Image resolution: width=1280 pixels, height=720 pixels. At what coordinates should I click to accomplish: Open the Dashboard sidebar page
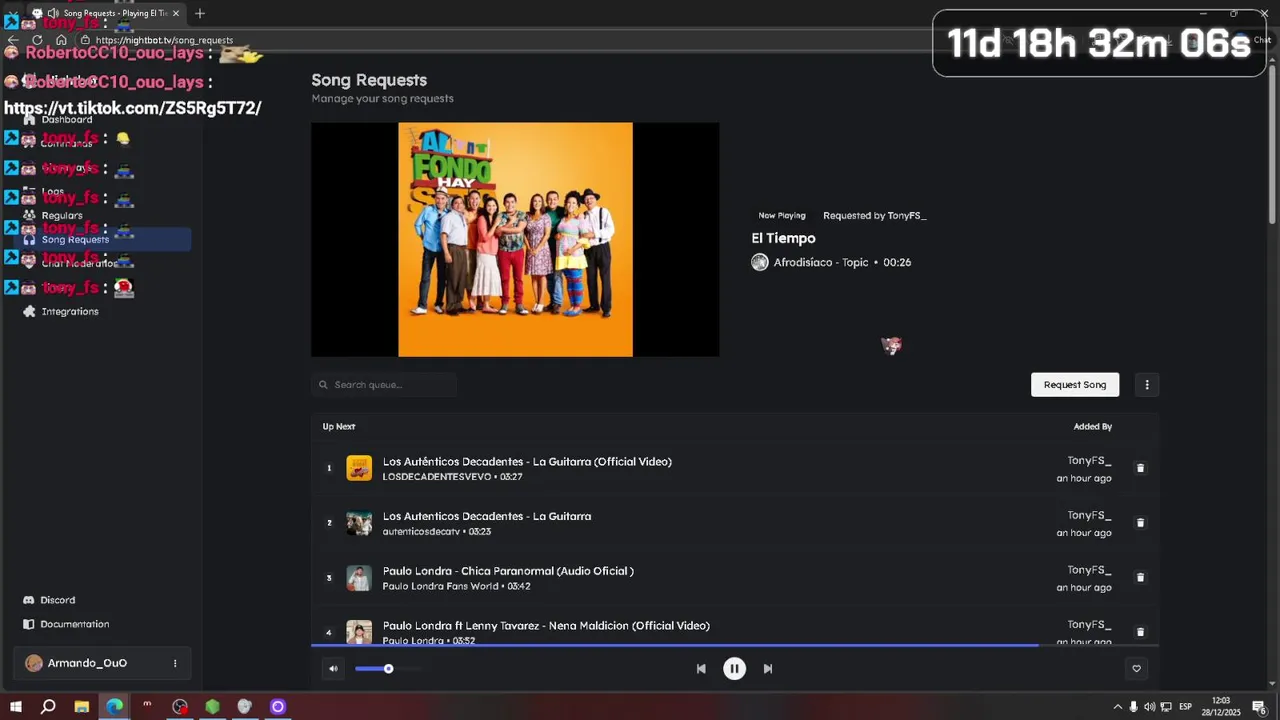pos(59,120)
